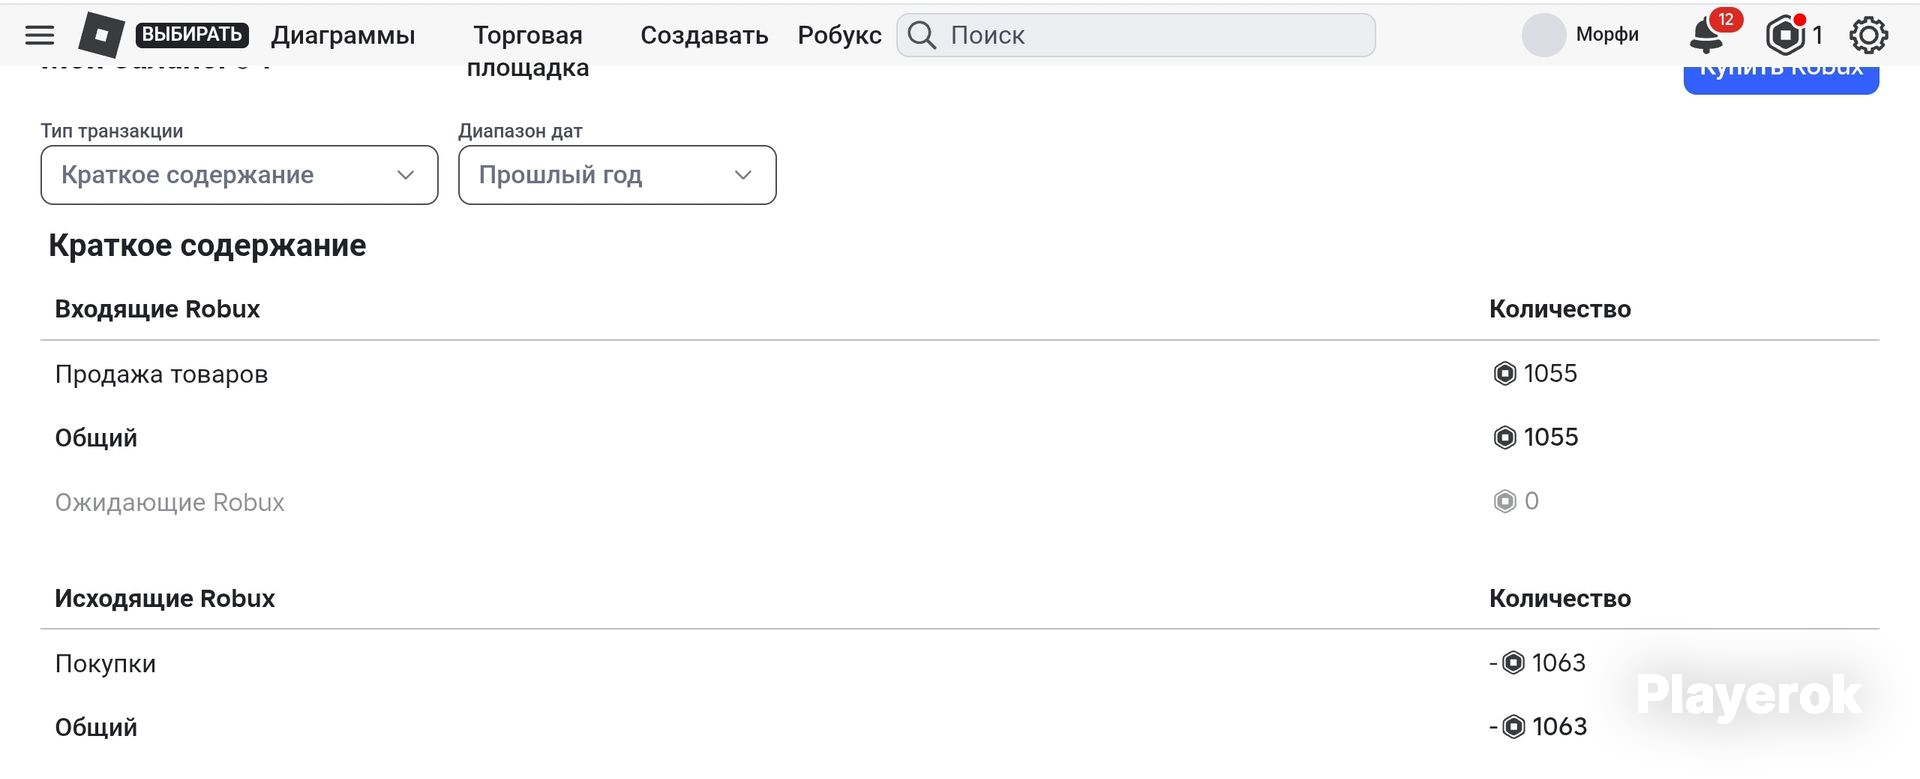1920x779 pixels.
Task: Click the Тип транзакции label
Action: click(112, 131)
